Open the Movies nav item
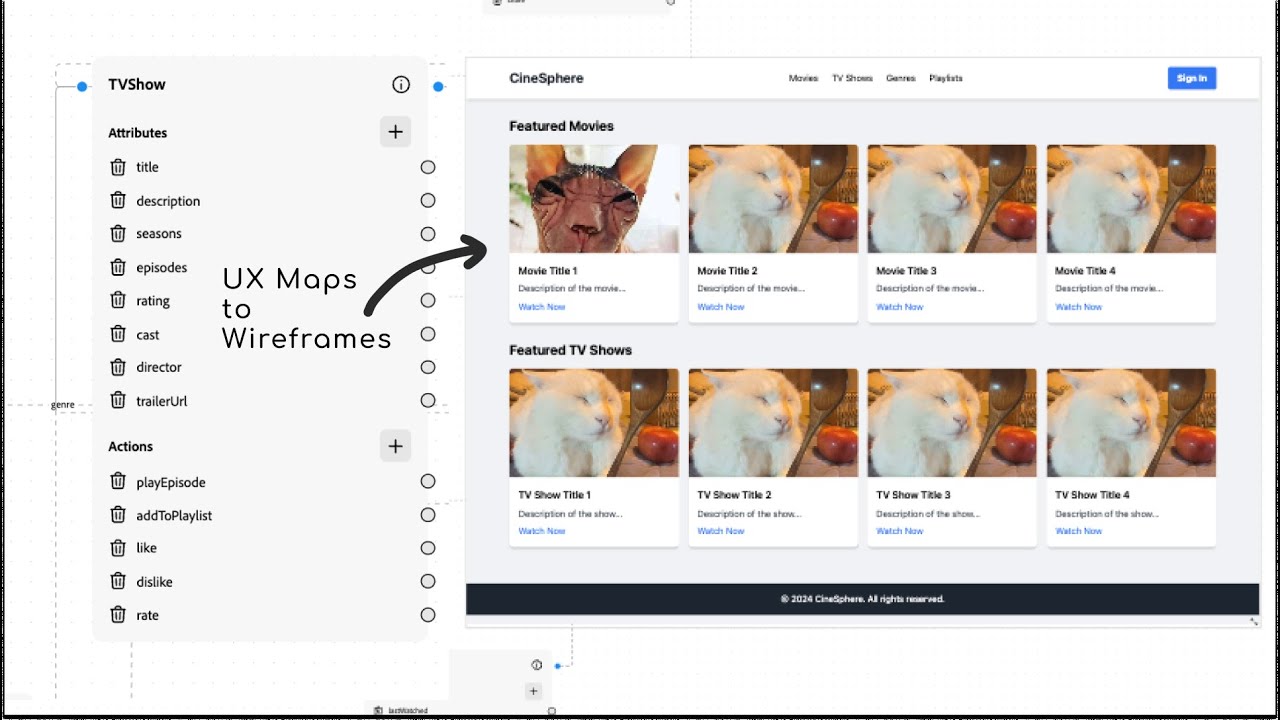1280x720 pixels. tap(803, 78)
